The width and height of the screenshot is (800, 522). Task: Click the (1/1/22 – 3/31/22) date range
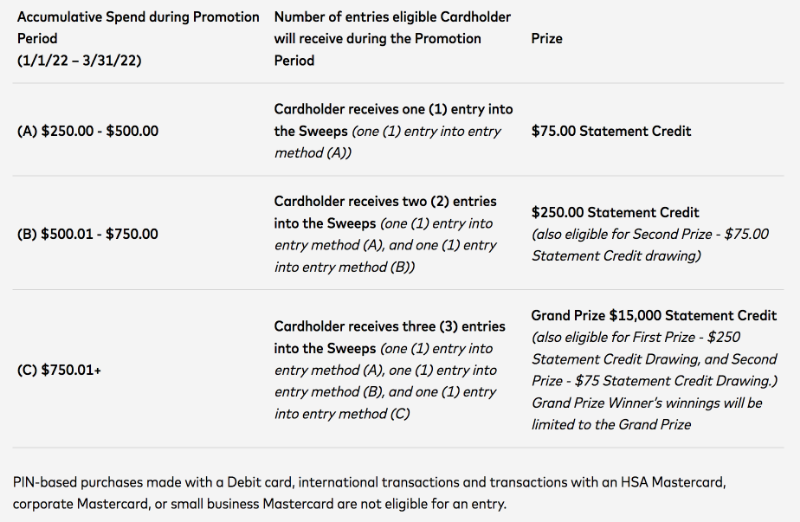click(79, 61)
